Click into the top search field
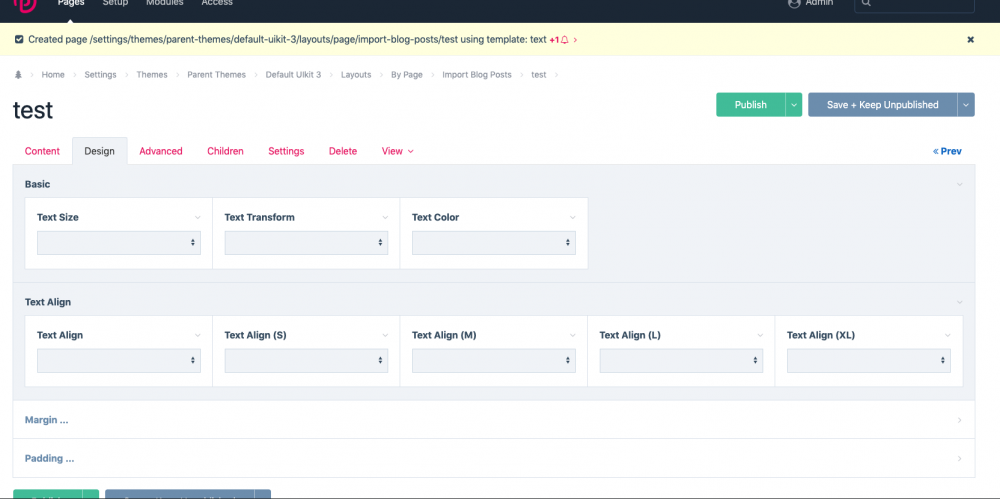 915,4
